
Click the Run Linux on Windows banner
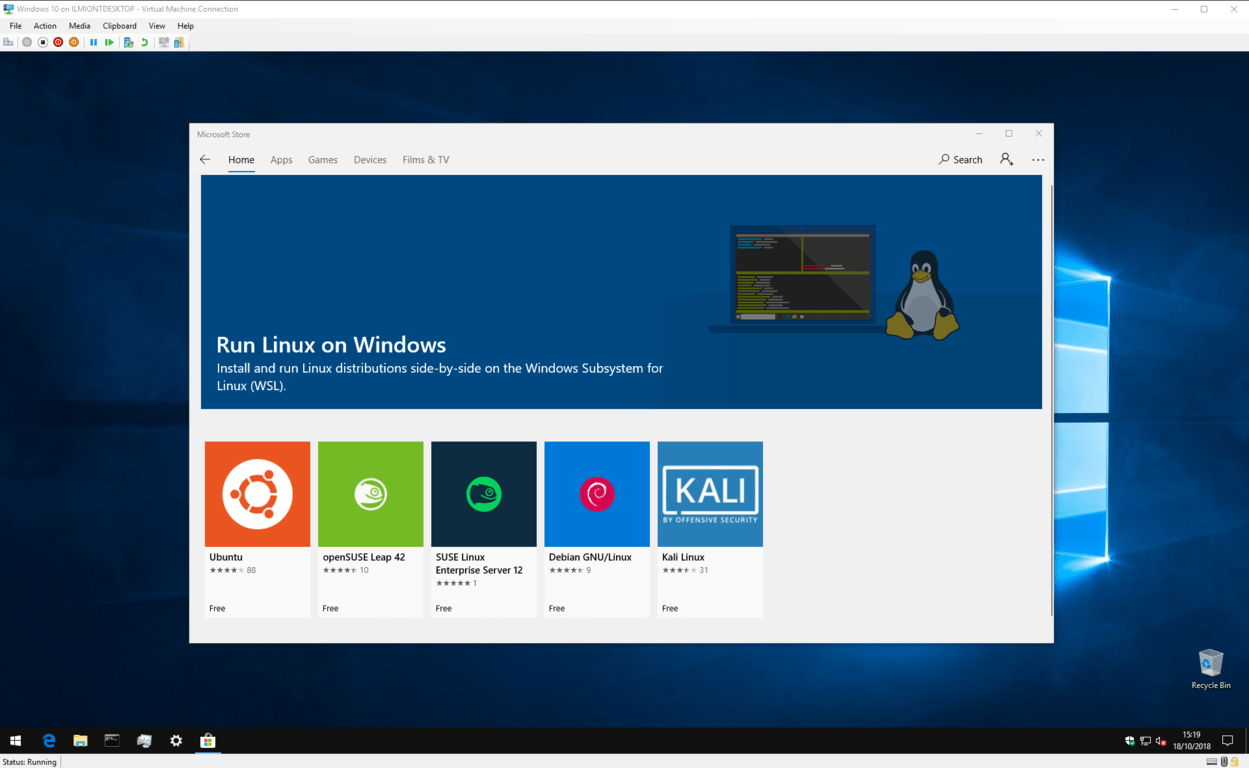(621, 292)
